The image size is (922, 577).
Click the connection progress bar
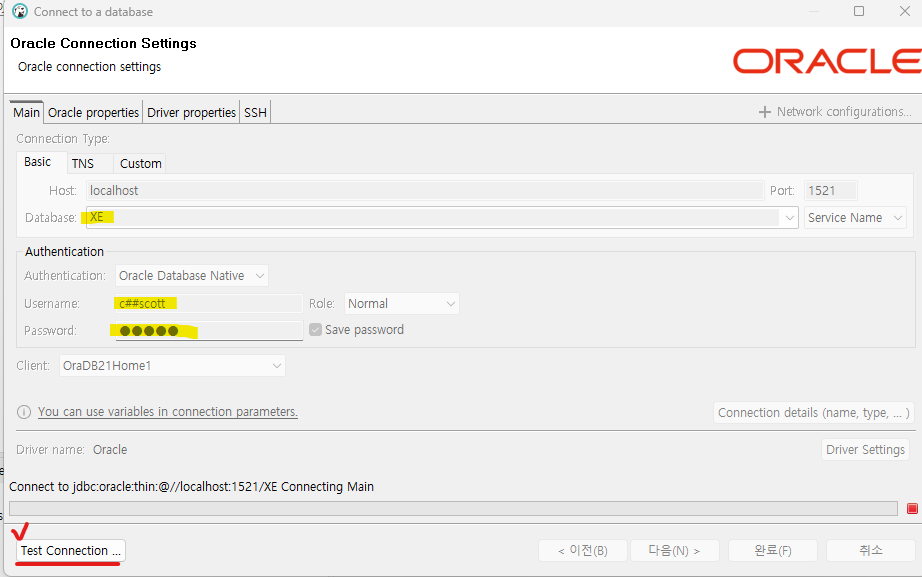click(453, 508)
